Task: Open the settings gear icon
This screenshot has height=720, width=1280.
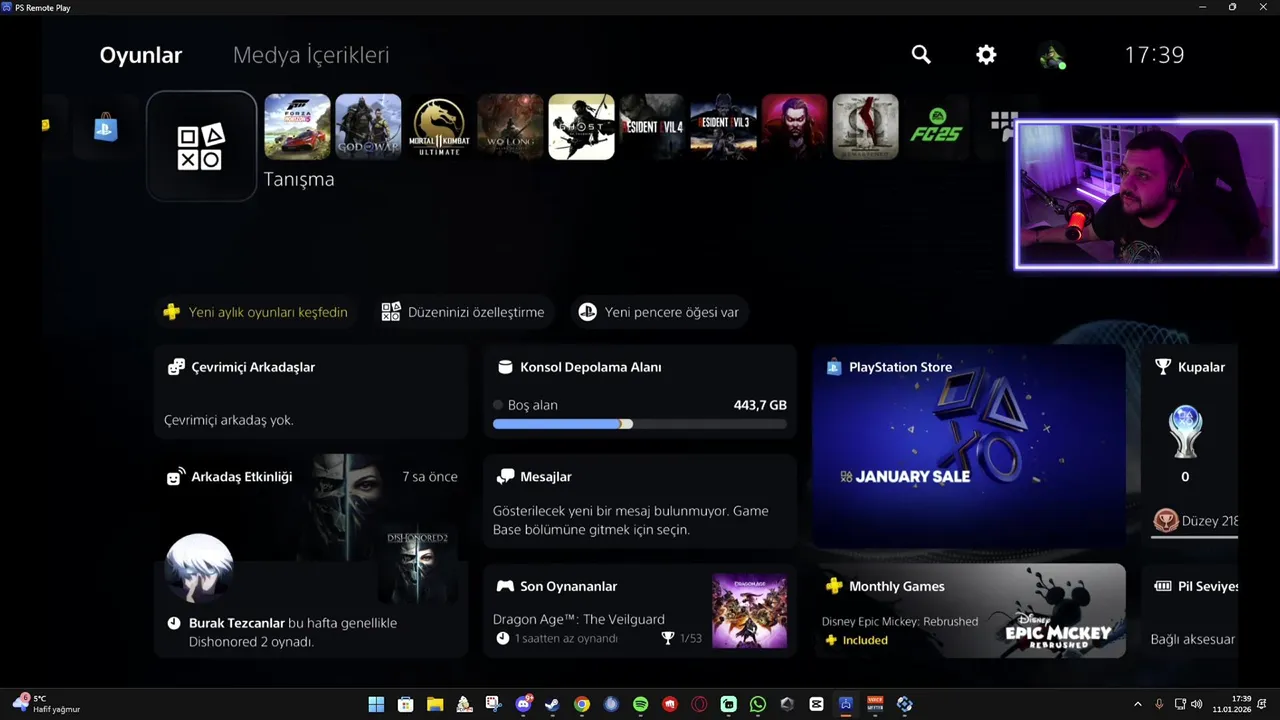Action: tap(986, 55)
